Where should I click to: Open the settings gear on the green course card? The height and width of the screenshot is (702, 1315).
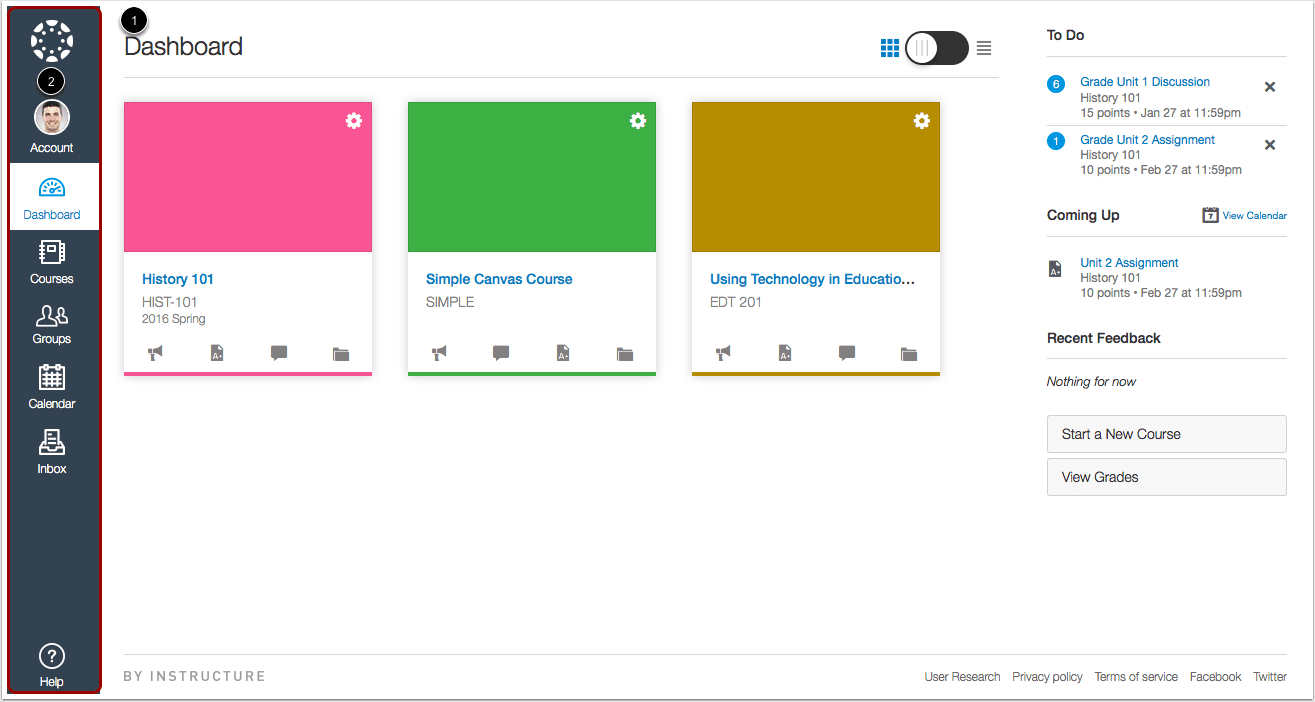tap(638, 120)
